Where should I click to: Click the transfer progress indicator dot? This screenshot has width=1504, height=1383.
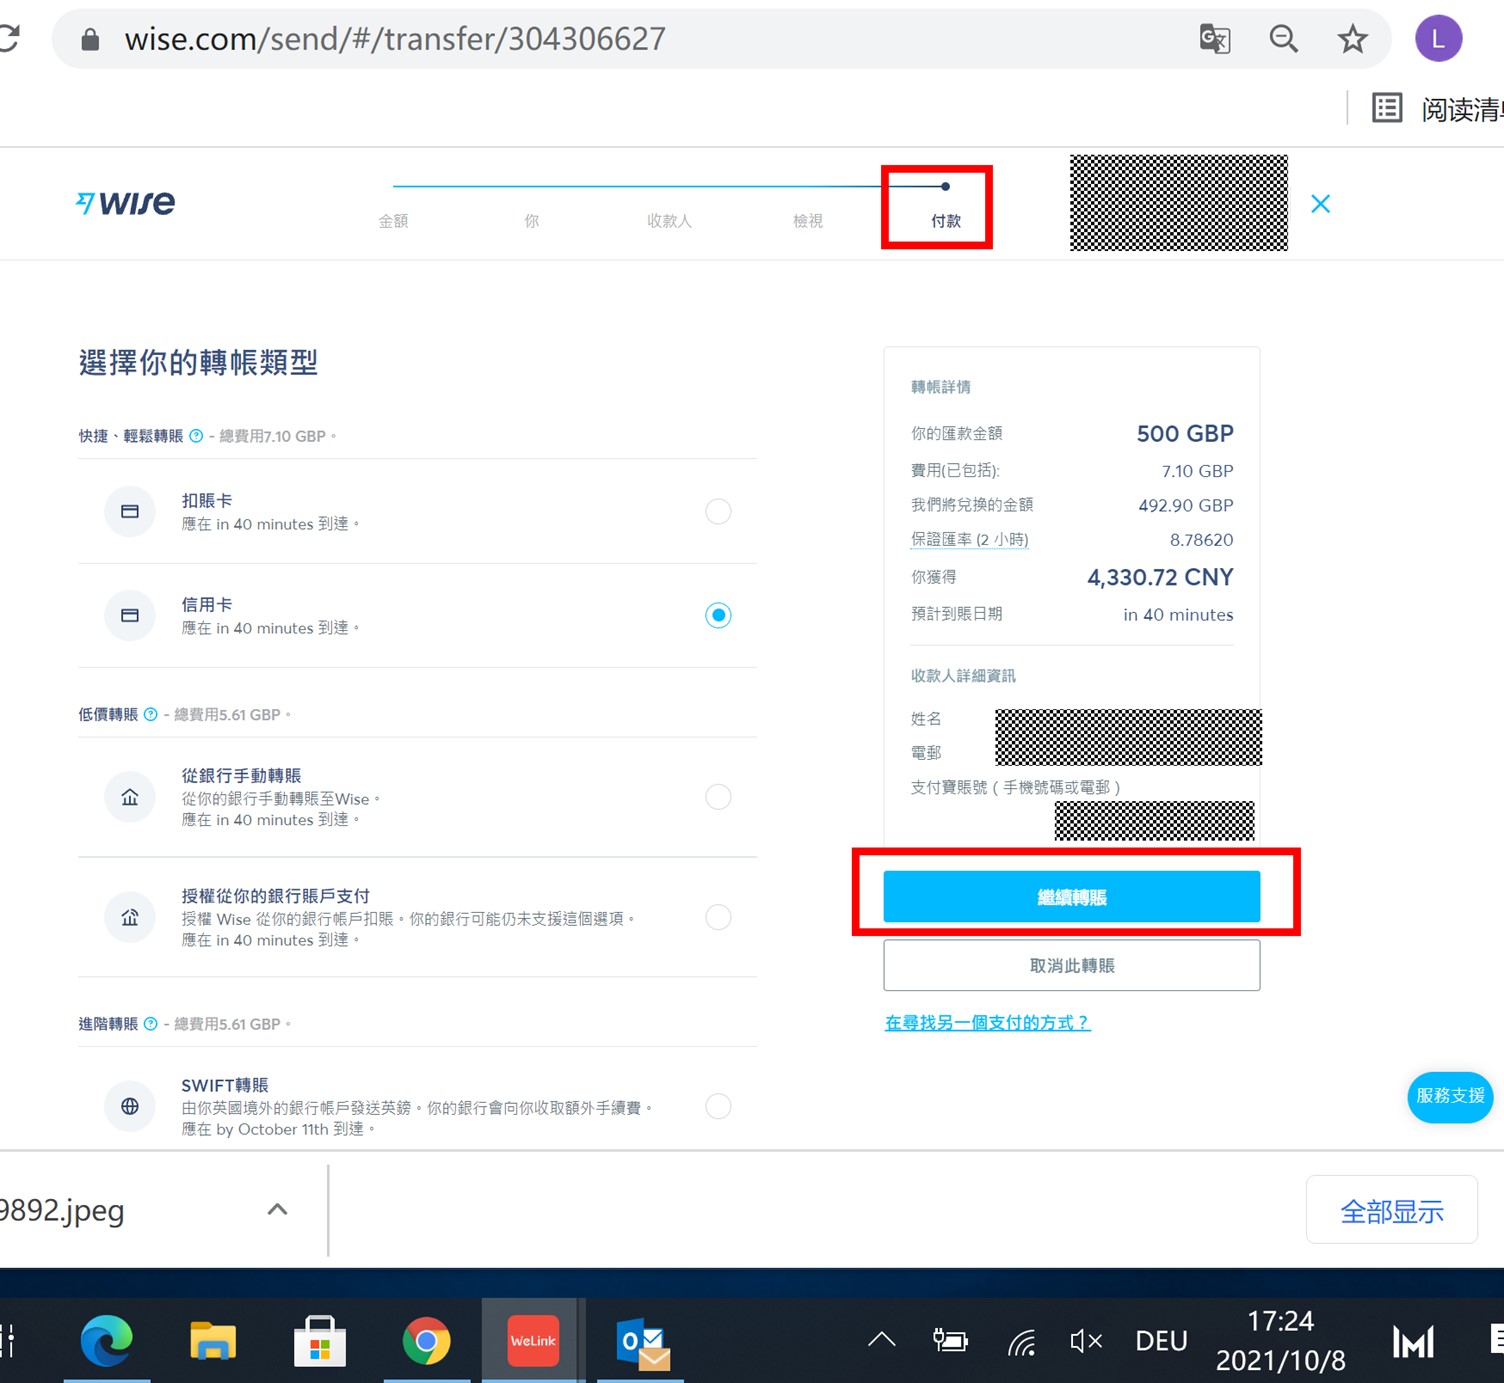coord(944,186)
